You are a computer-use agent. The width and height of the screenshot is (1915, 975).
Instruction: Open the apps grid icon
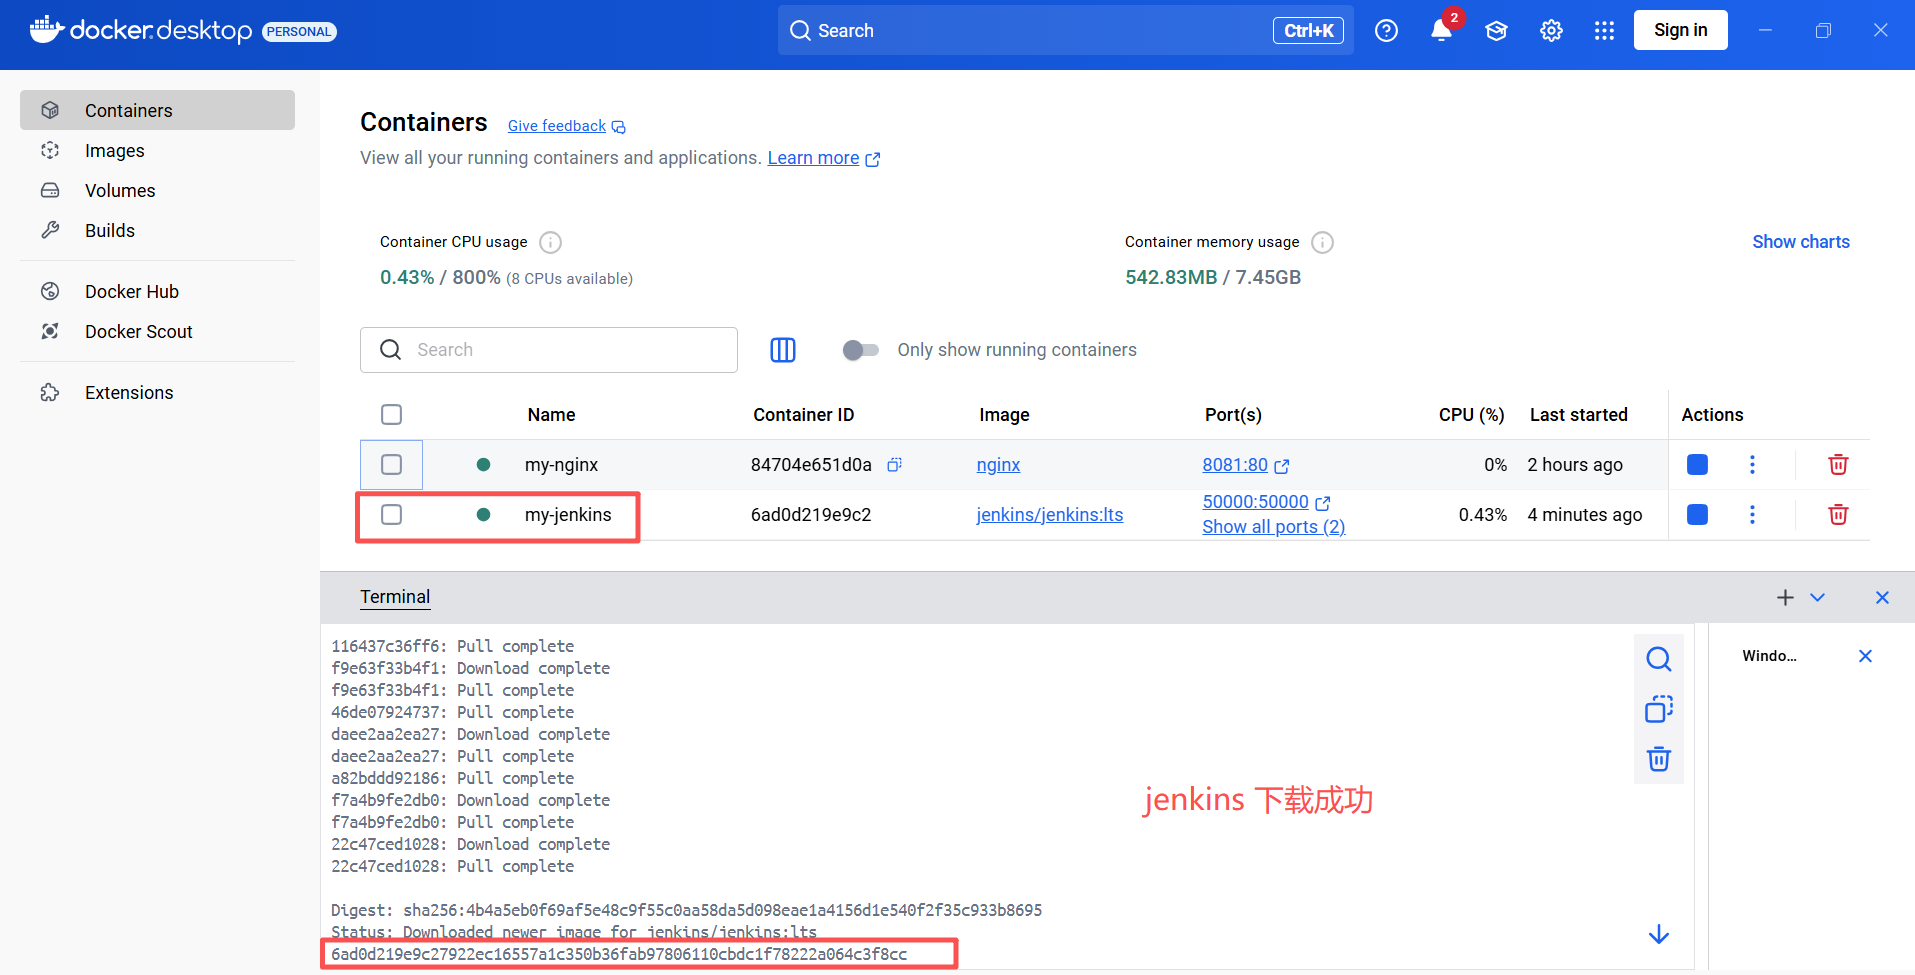[x=1604, y=31]
